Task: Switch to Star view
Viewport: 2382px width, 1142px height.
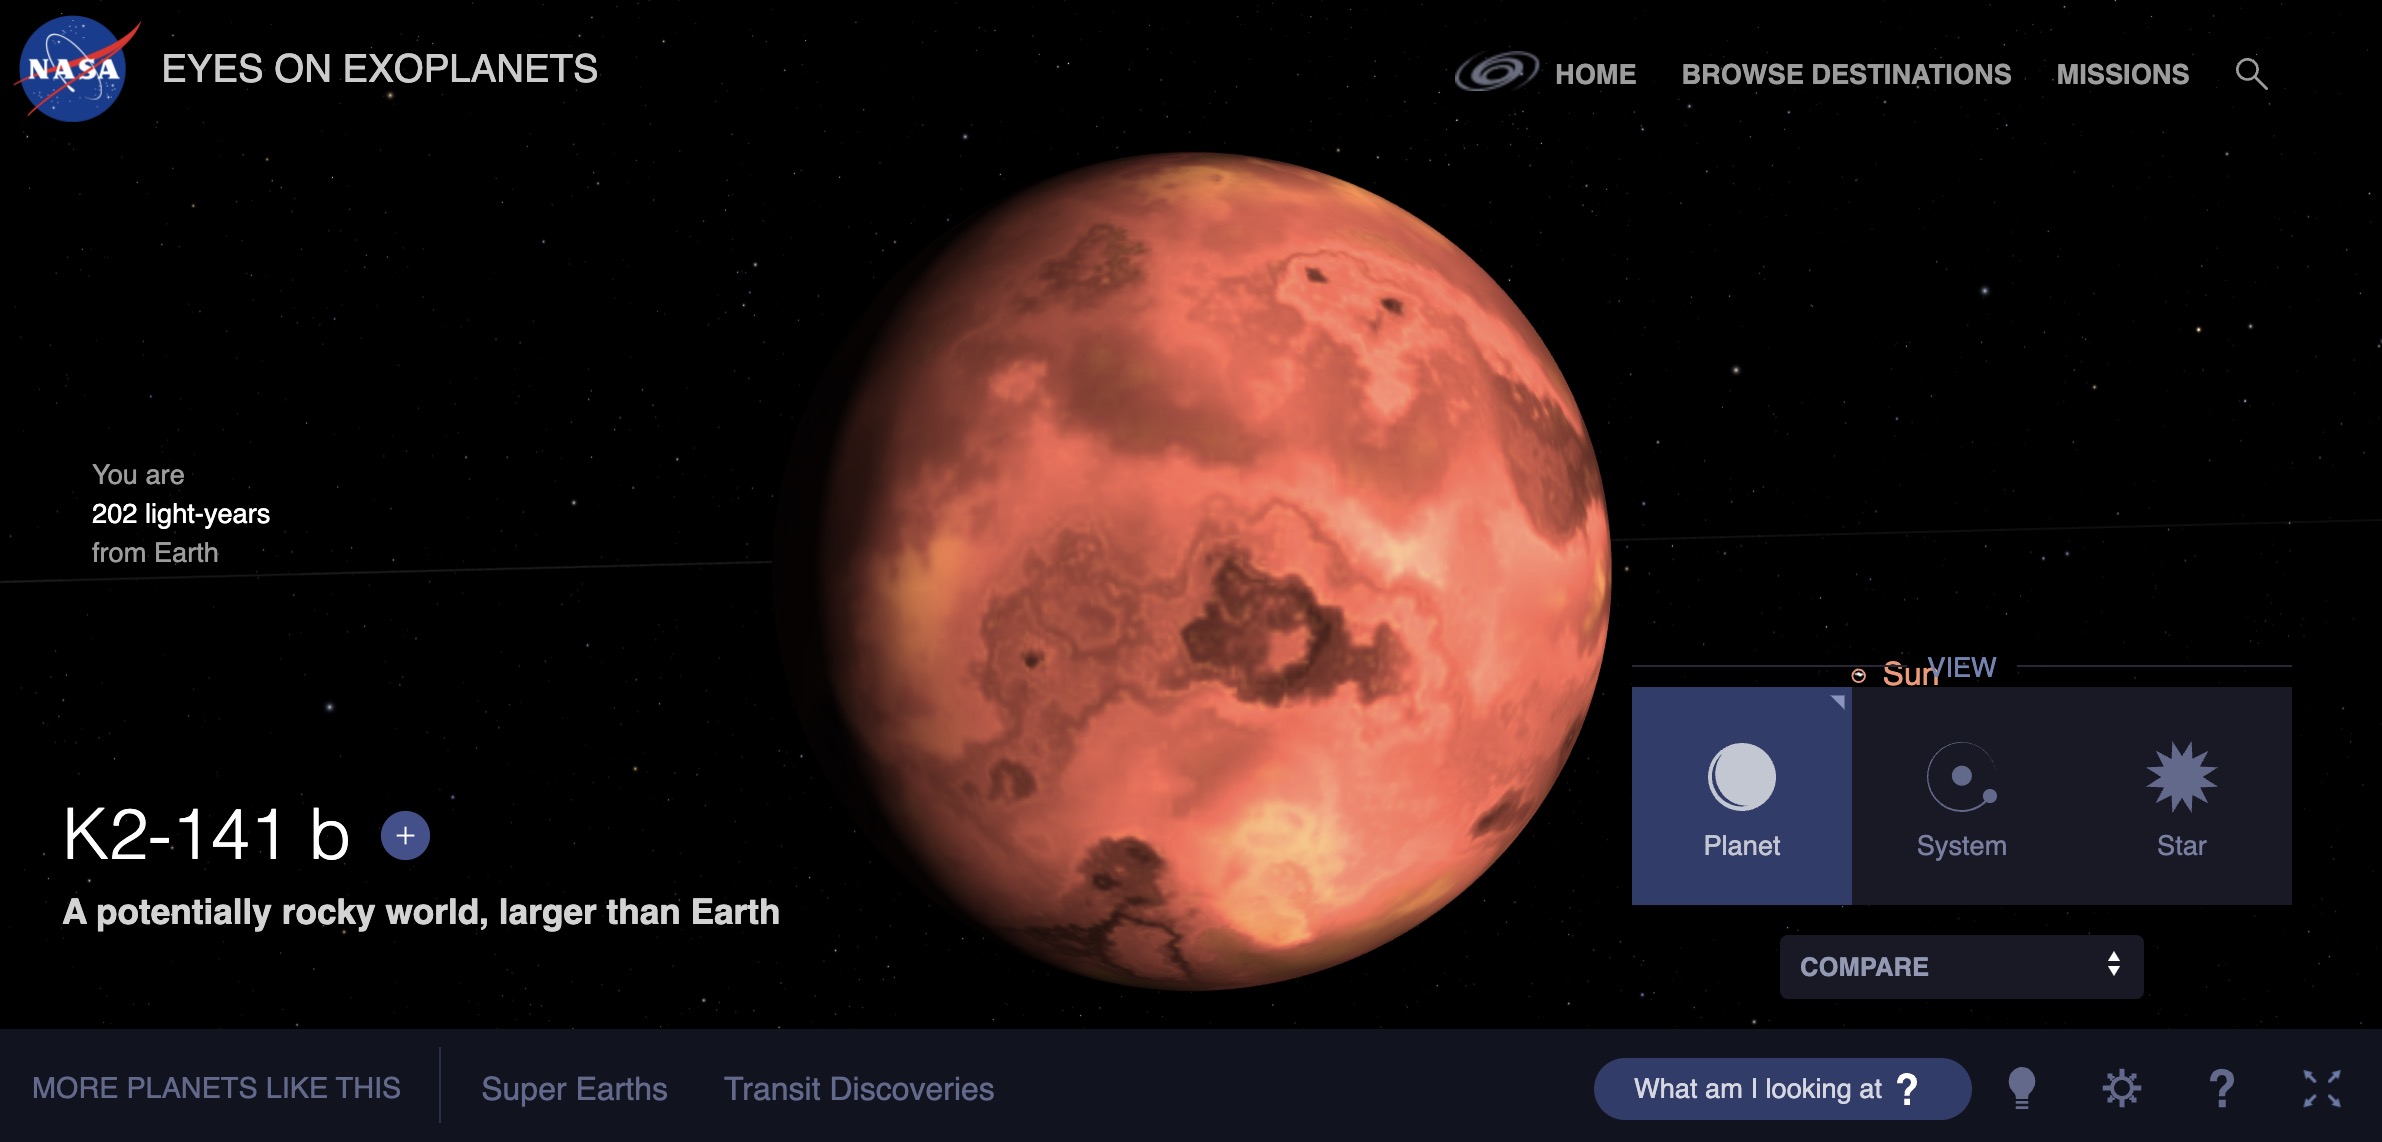Action: tap(2182, 796)
